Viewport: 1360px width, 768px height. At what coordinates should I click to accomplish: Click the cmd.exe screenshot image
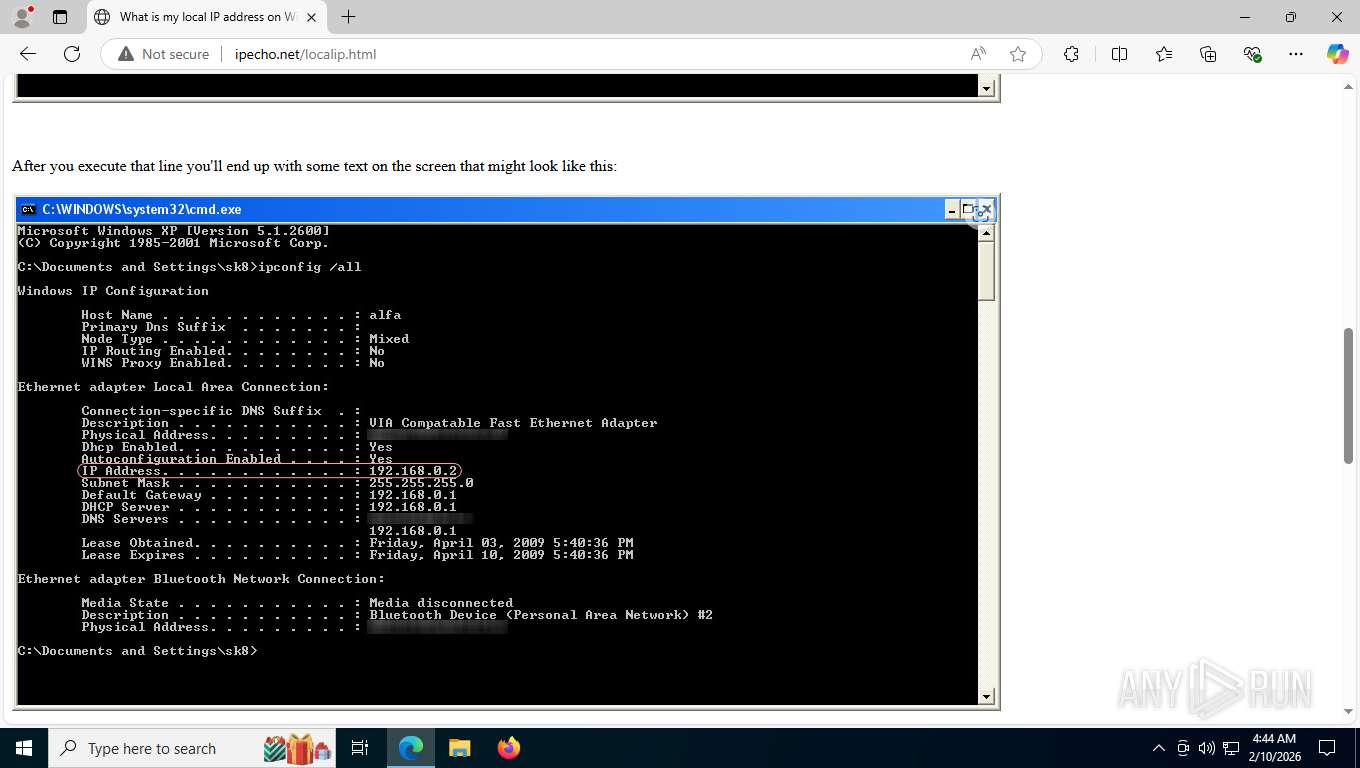tap(506, 452)
